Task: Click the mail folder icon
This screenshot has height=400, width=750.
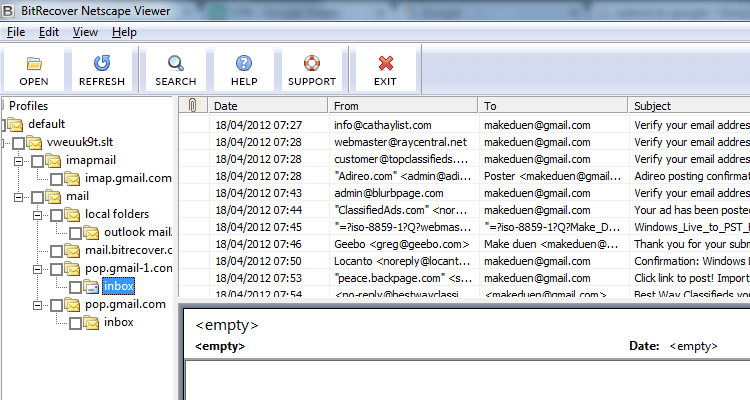Action: [53, 196]
